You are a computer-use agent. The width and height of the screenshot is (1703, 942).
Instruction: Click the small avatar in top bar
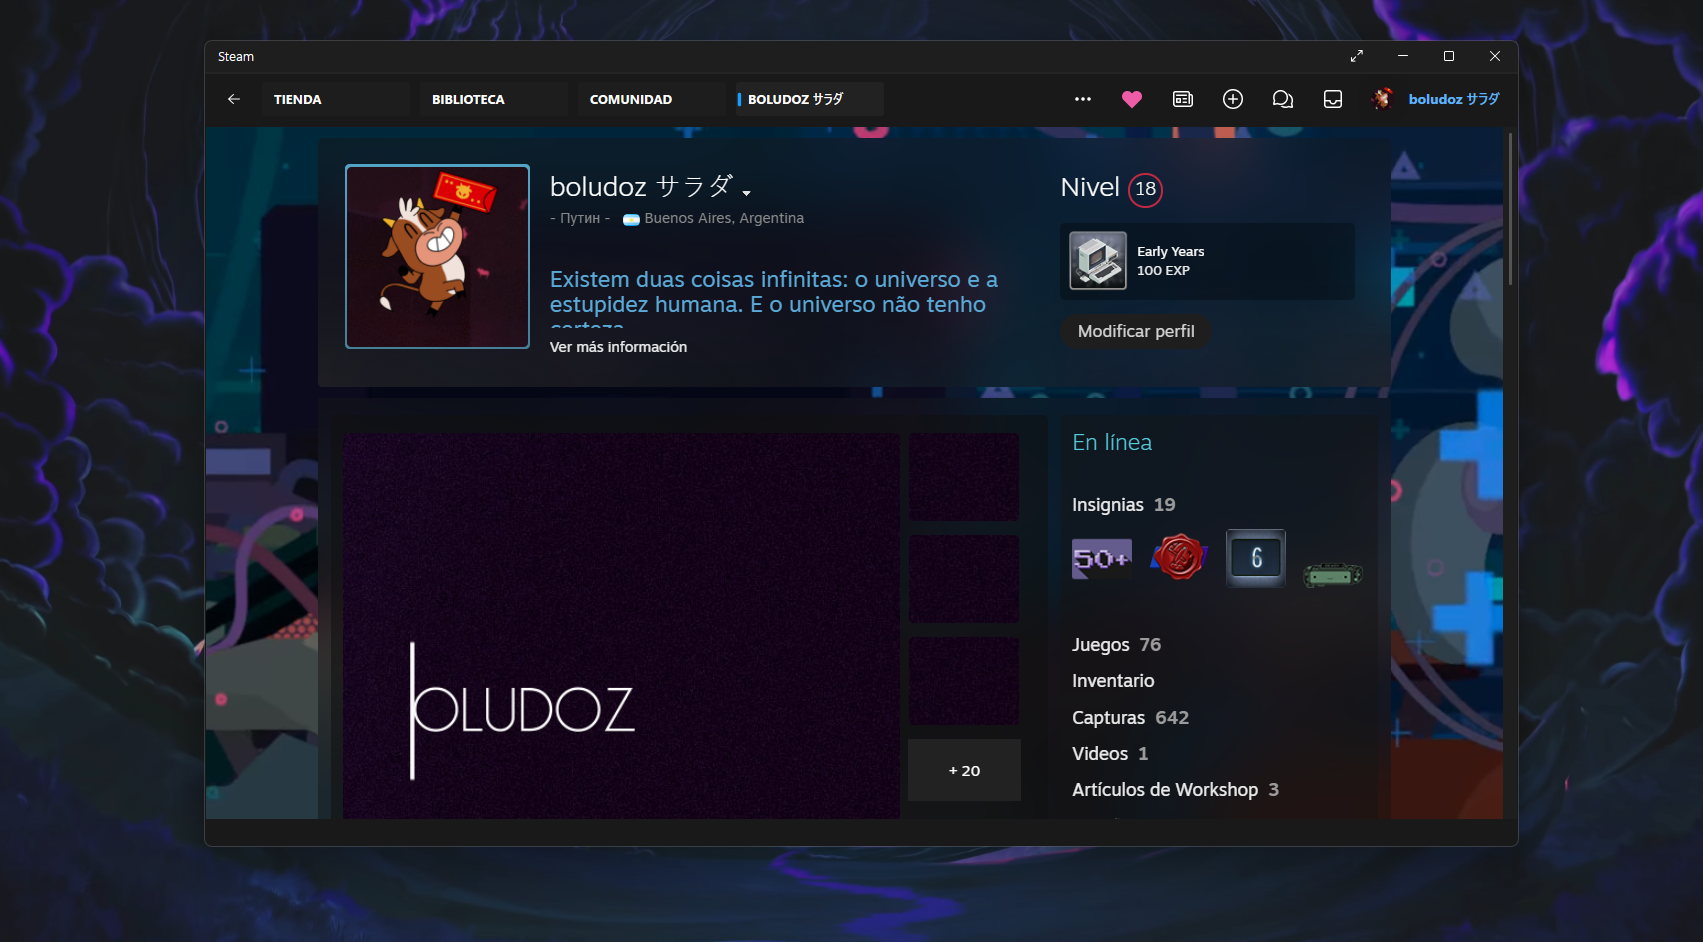click(x=1382, y=98)
